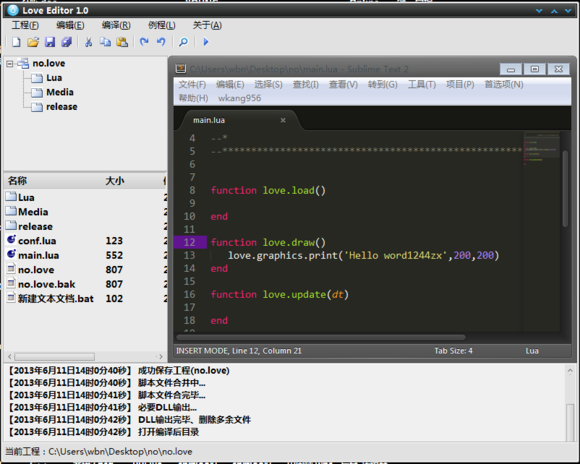The width and height of the screenshot is (580, 464).
Task: Open the wkang956 menu item
Action: [239, 98]
